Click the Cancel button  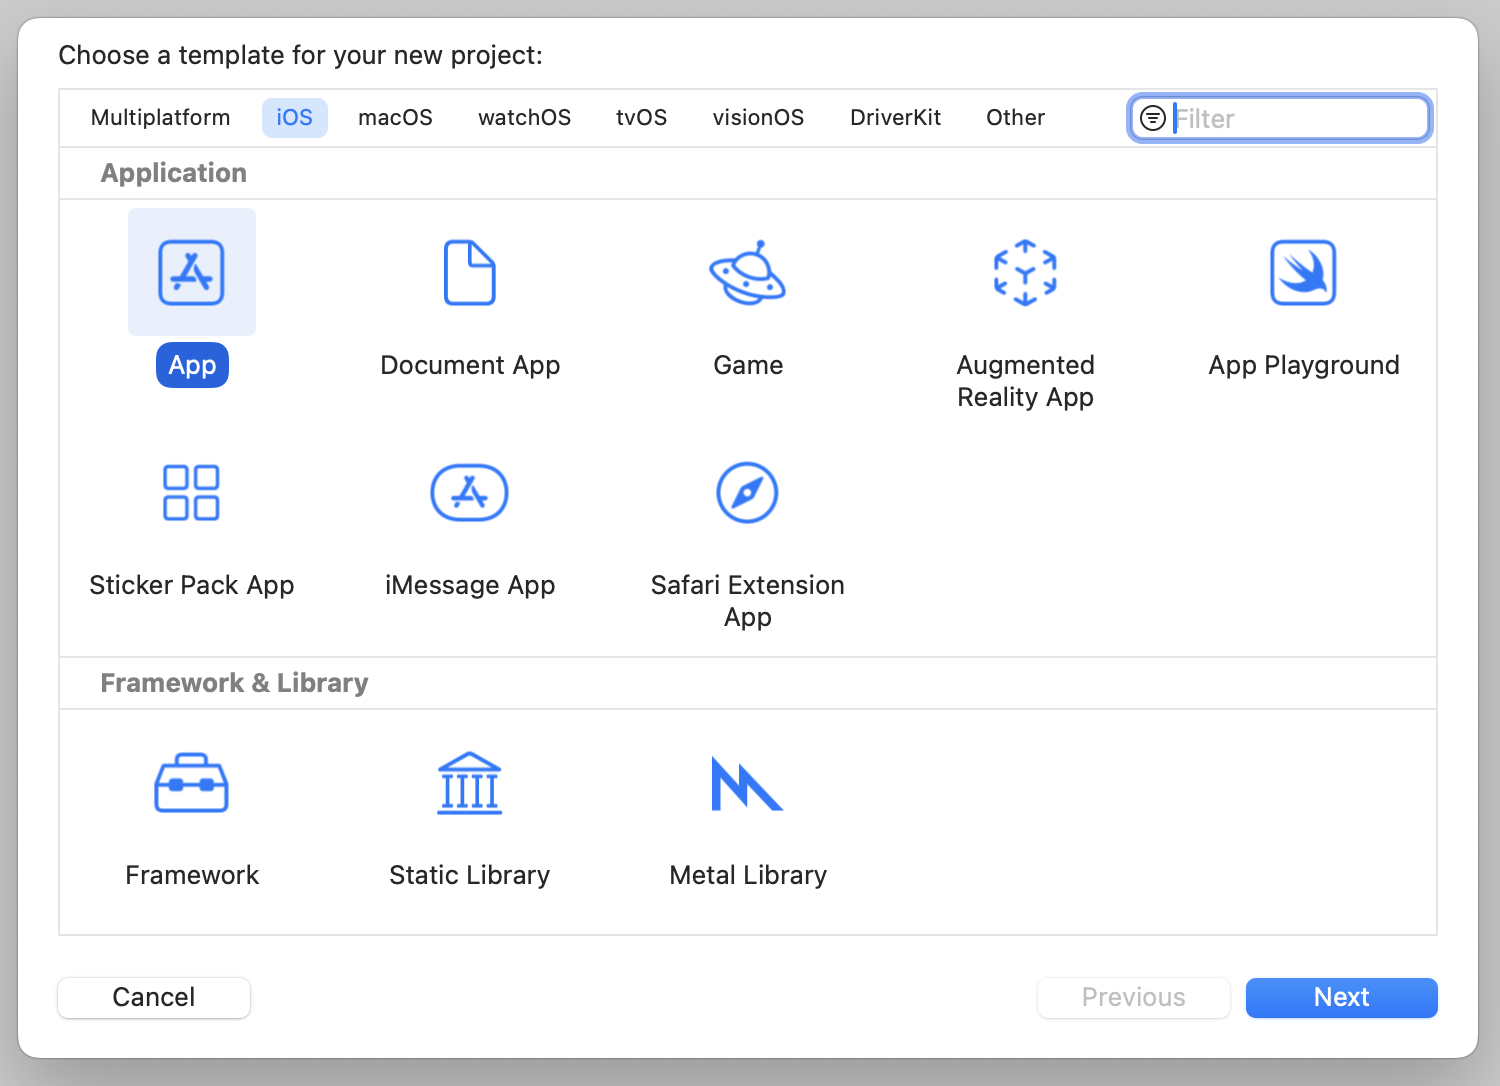pyautogui.click(x=154, y=997)
